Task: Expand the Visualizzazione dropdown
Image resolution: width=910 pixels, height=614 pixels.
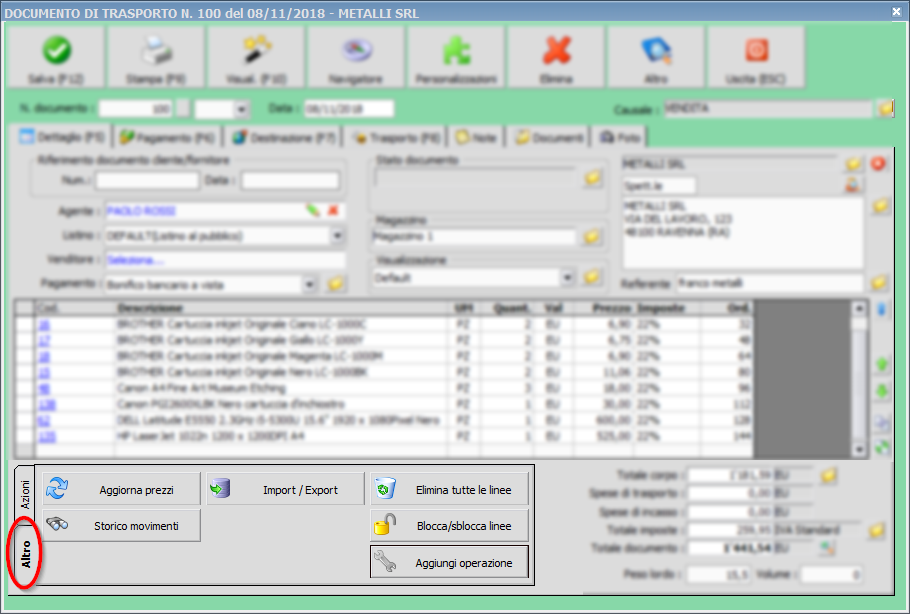Action: pyautogui.click(x=567, y=277)
